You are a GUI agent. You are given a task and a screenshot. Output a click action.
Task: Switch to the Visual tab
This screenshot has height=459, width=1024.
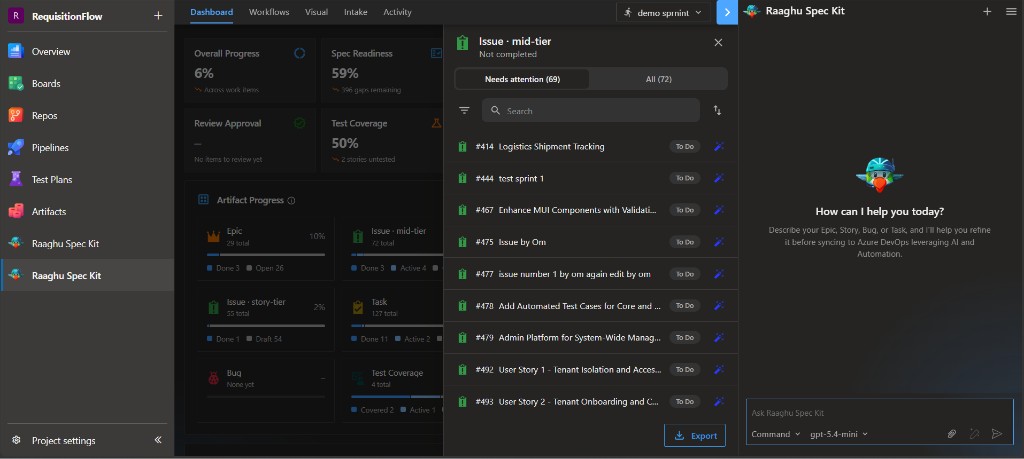click(317, 12)
